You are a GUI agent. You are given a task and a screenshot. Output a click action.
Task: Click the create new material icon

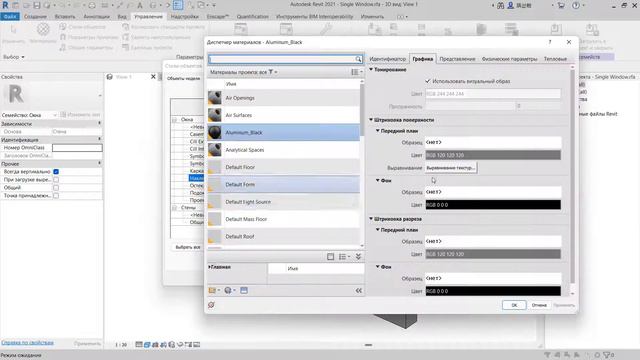[229, 290]
